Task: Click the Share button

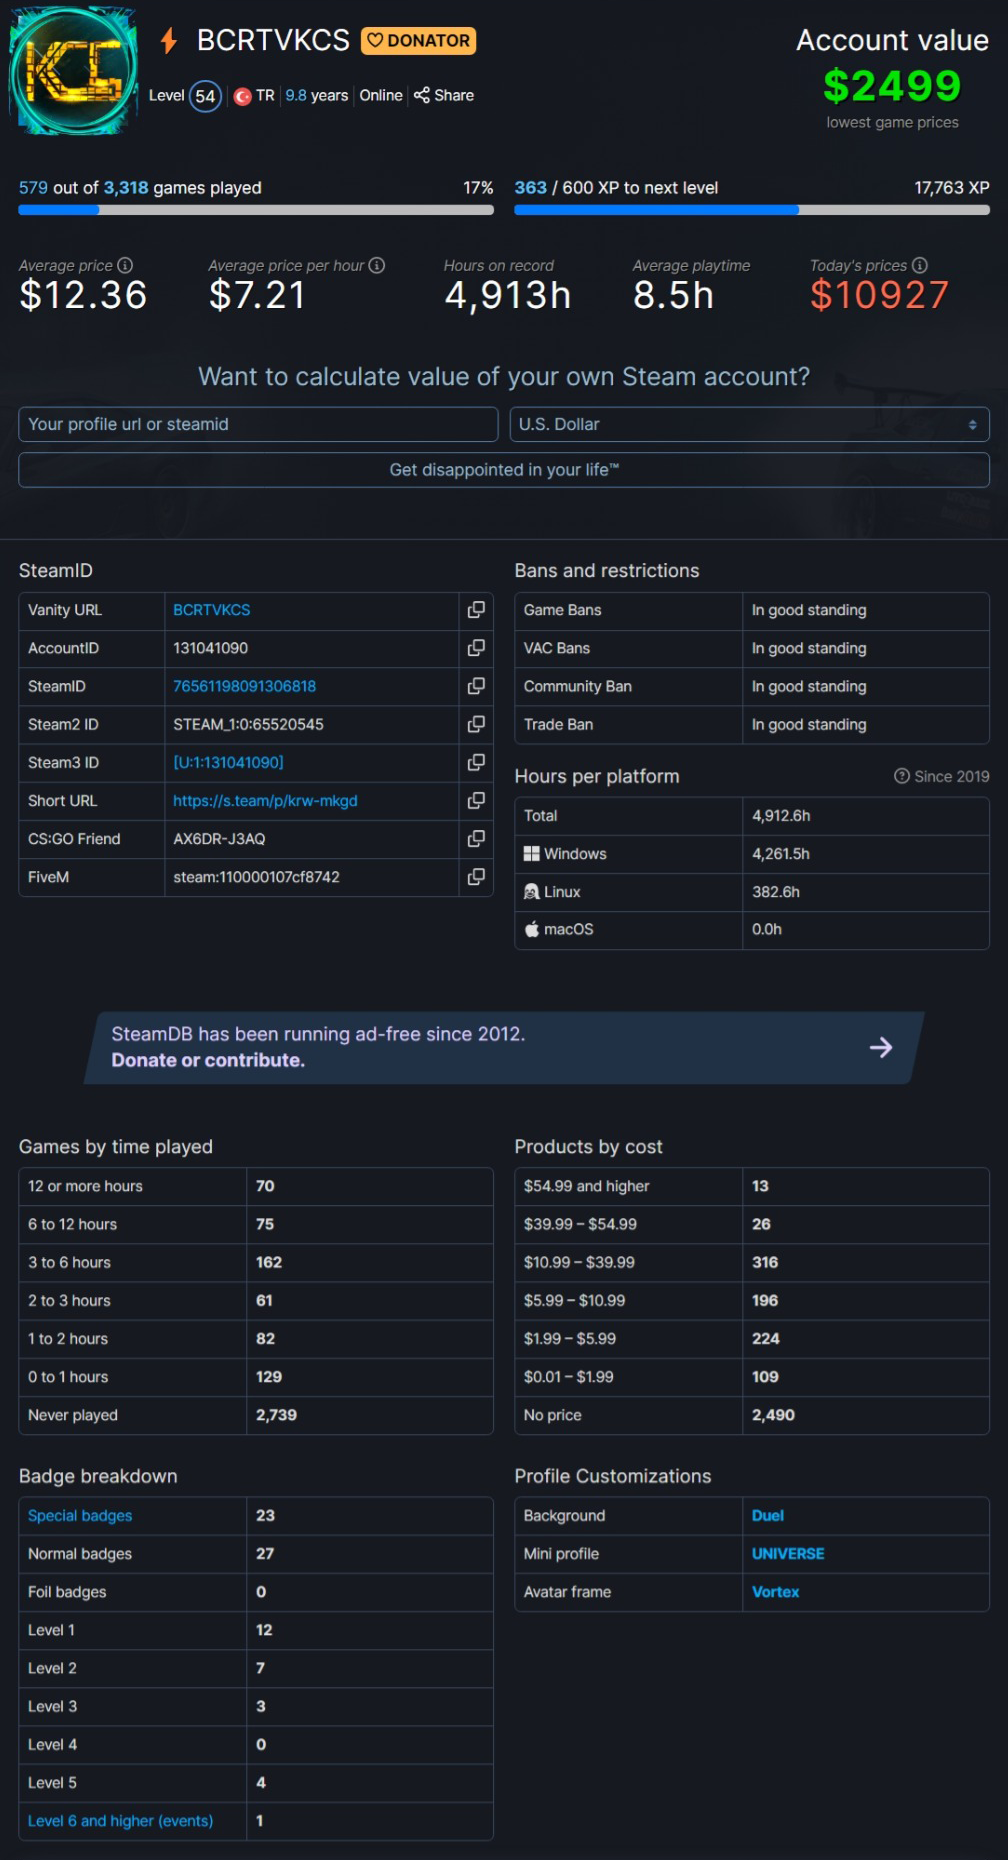Action: (444, 95)
